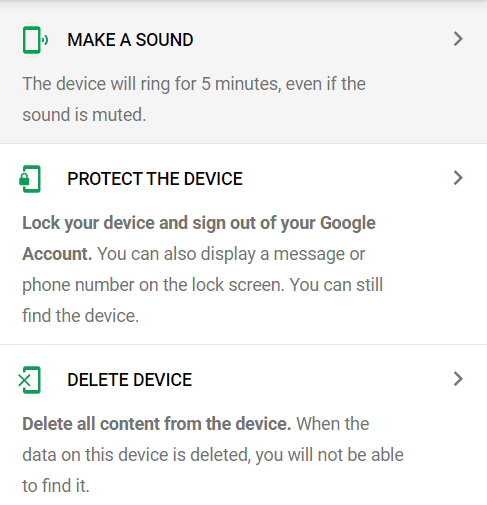Click the "sound is muted." text line
Viewport: 487px width, 505px height.
tap(84, 115)
